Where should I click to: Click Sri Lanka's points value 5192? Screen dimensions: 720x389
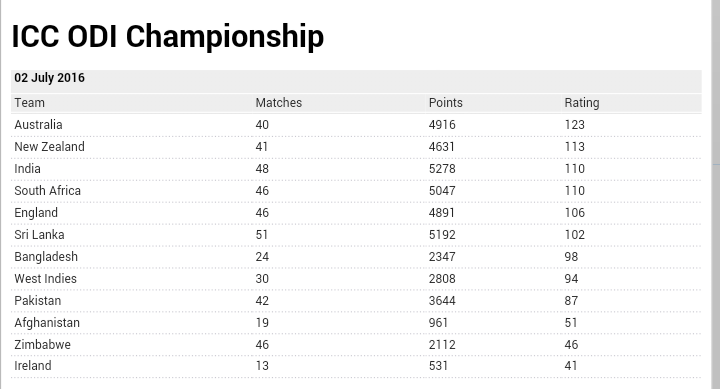point(442,235)
